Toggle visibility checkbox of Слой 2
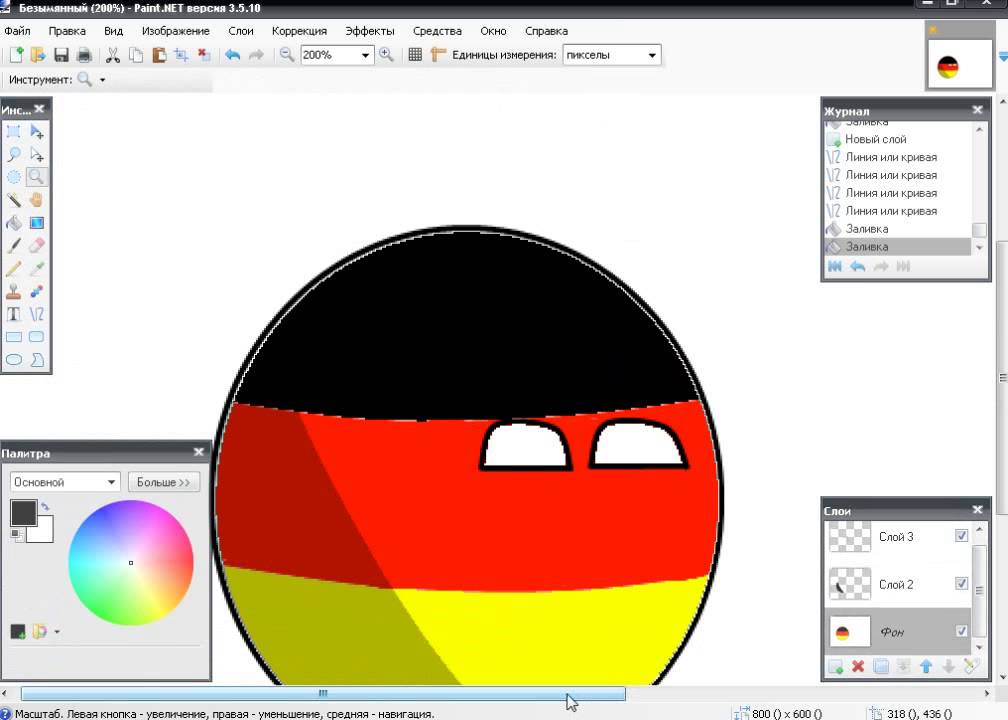The width and height of the screenshot is (1008, 720). (962, 583)
